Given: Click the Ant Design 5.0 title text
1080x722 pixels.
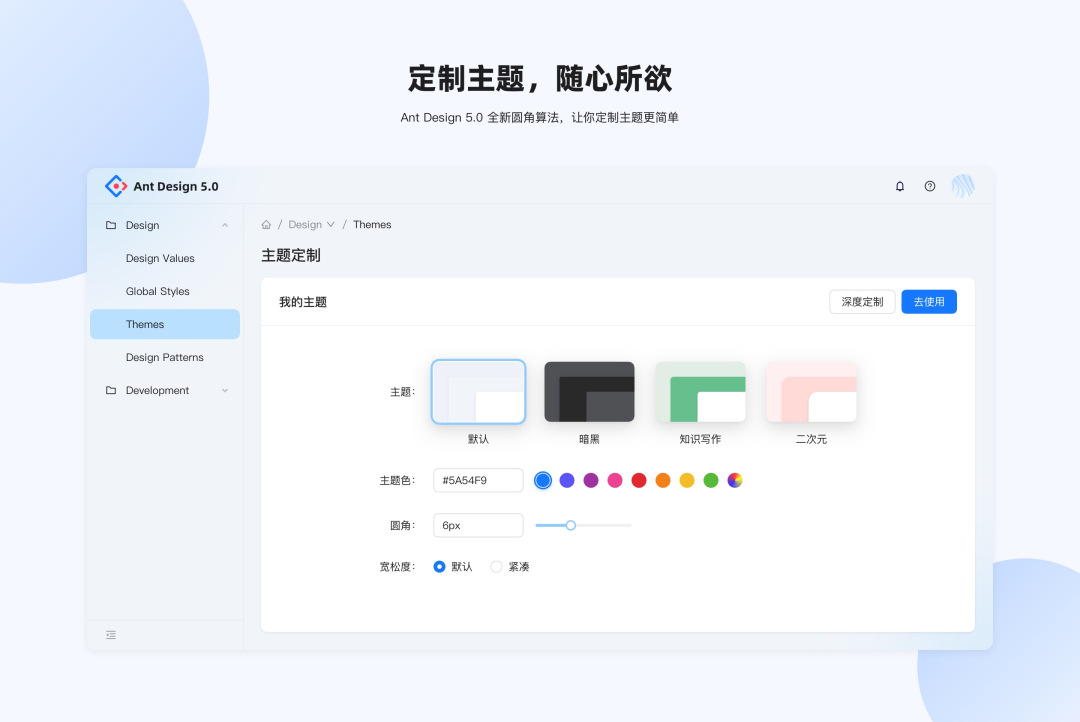Looking at the screenshot, I should point(176,186).
